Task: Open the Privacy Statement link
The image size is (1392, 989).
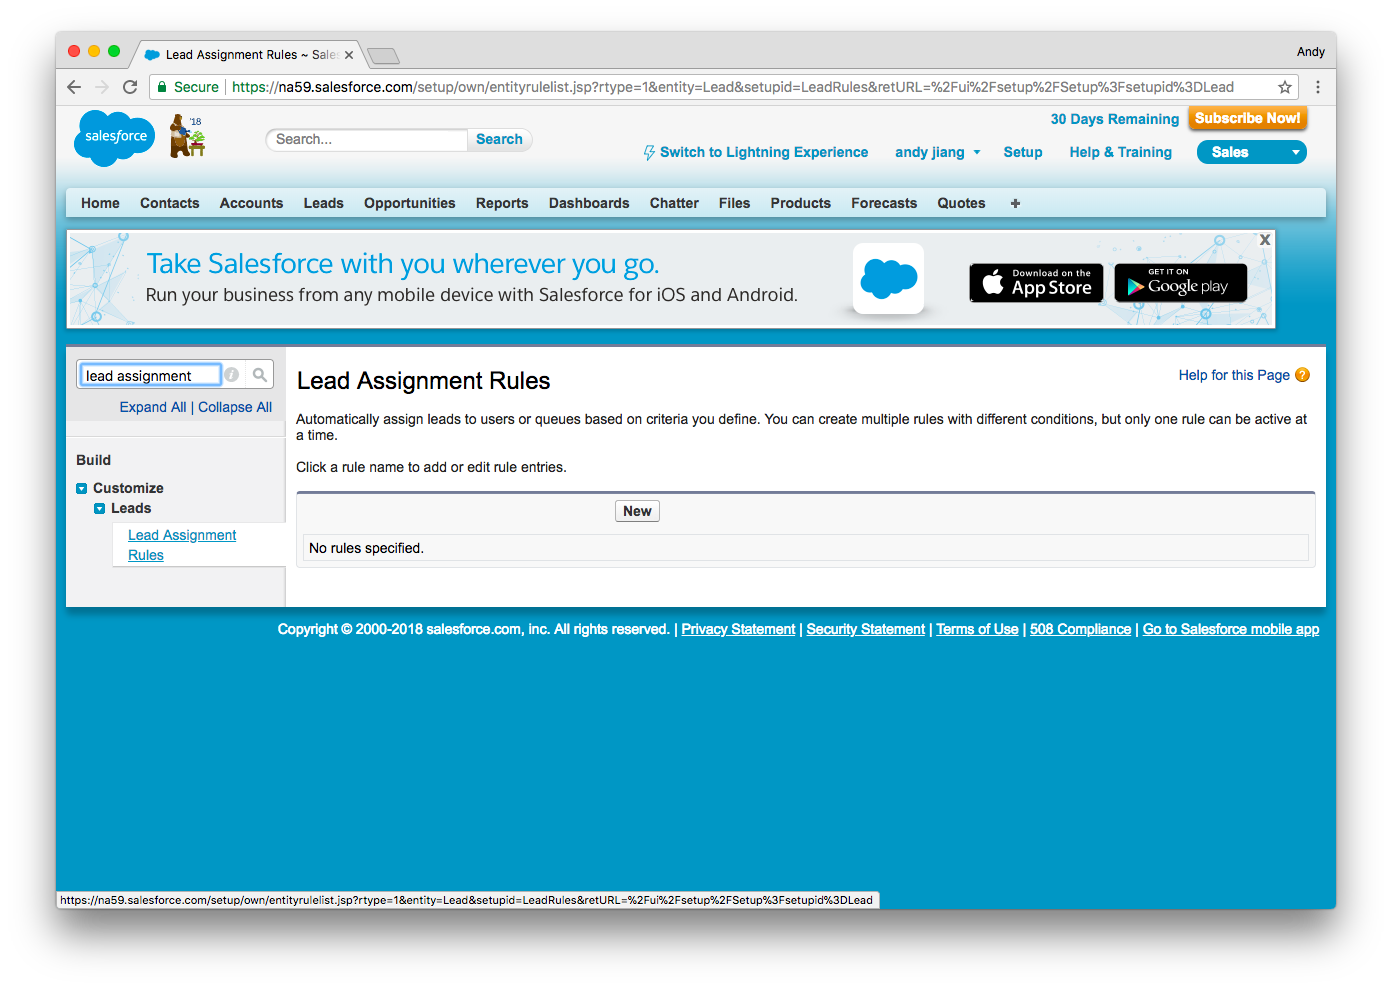Action: click(738, 629)
